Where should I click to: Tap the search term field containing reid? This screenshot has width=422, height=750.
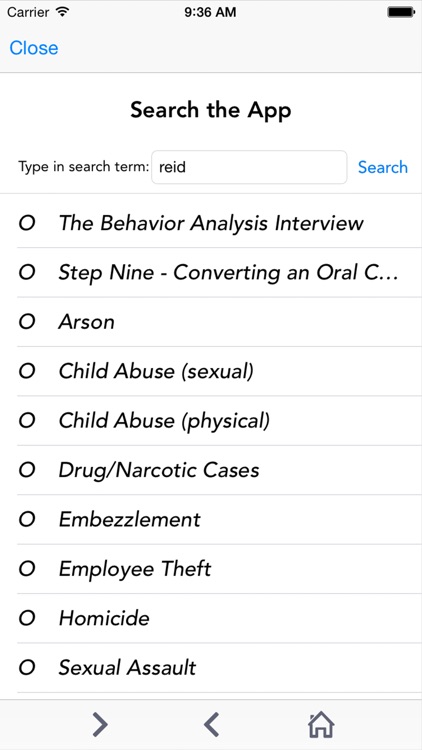point(249,167)
